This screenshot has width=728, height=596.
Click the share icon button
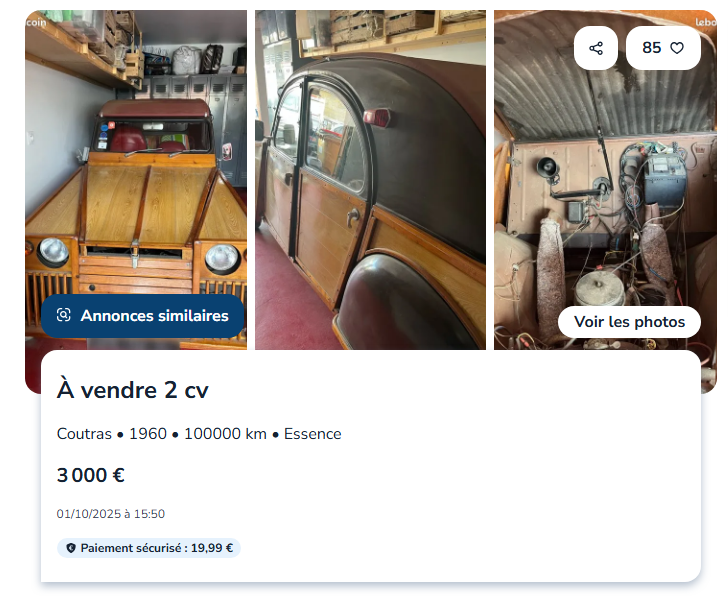point(596,48)
